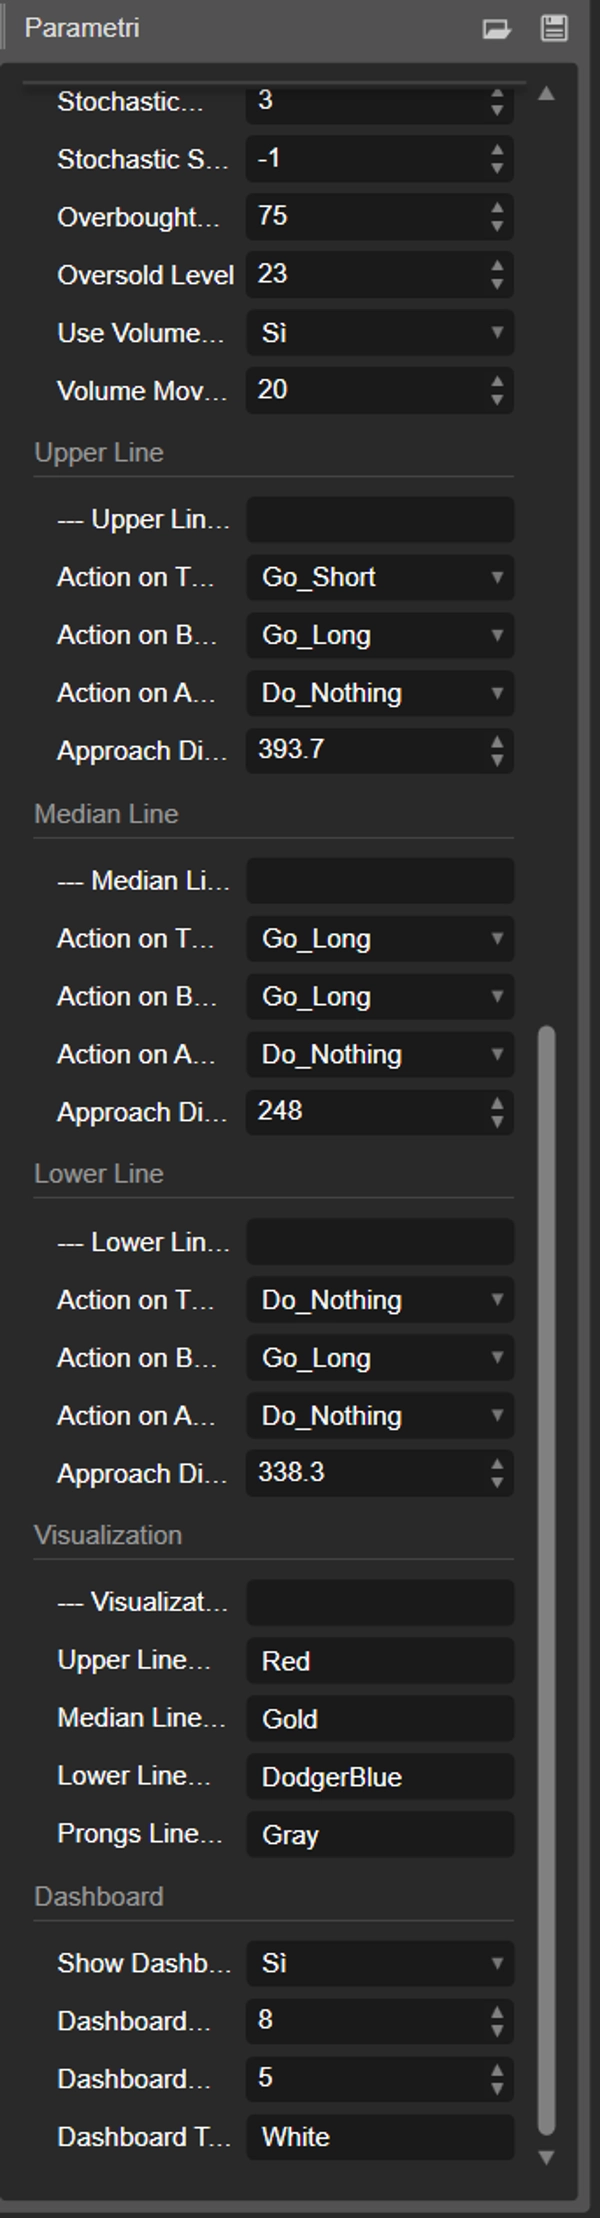Click the Dashboard text color field showing White
The height and width of the screenshot is (2218, 600).
click(x=380, y=2137)
